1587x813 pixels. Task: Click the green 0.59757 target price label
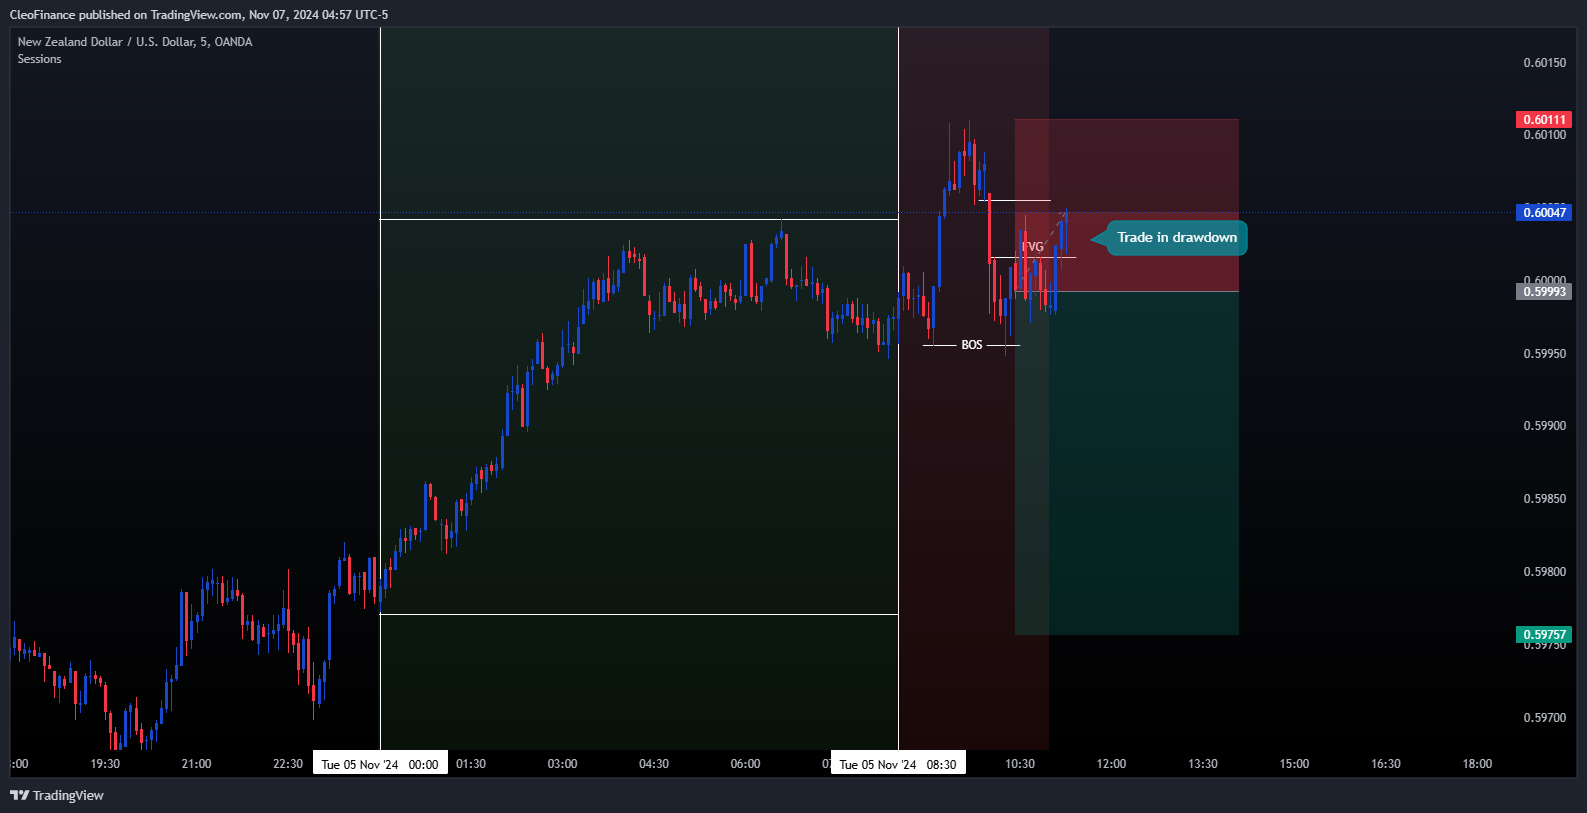[x=1544, y=634]
